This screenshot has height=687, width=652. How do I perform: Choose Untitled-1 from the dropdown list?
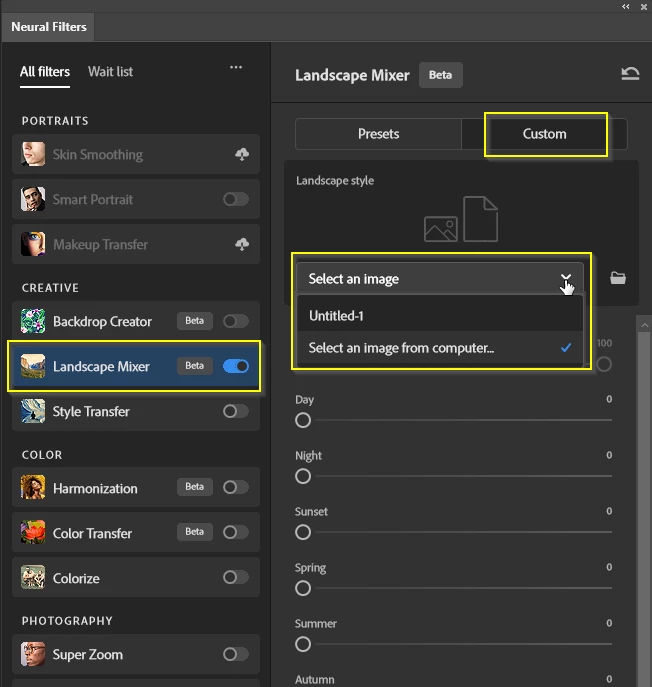440,315
